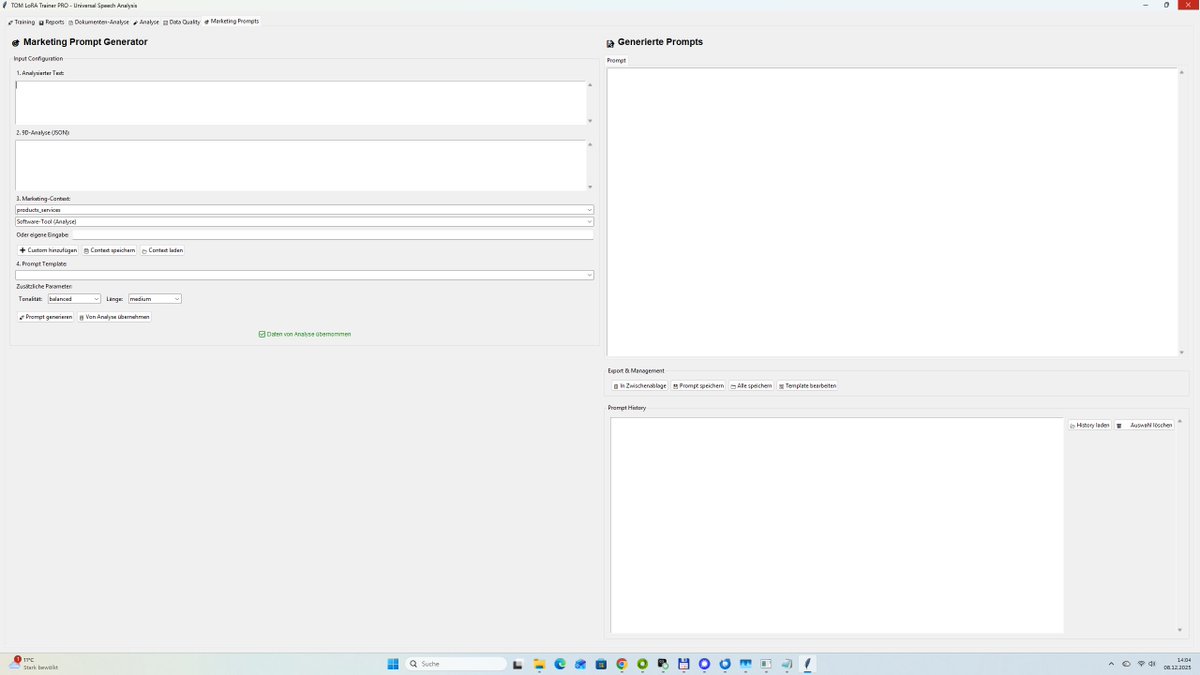Click the Prompt History list area
Screen dimensions: 1200x675
tap(837, 525)
